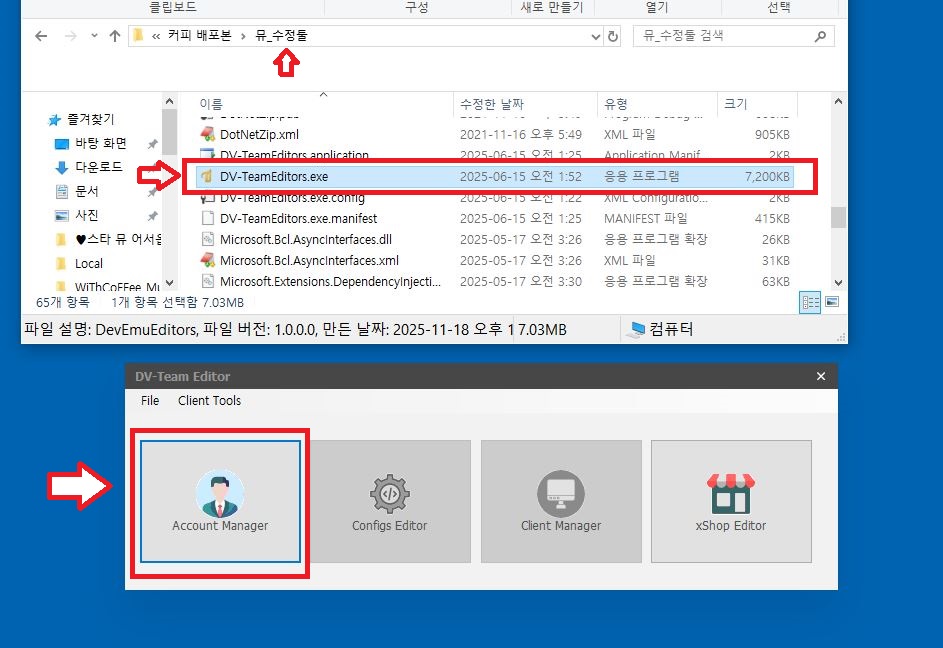Sort files by 크기 column header

pyautogui.click(x=735, y=104)
